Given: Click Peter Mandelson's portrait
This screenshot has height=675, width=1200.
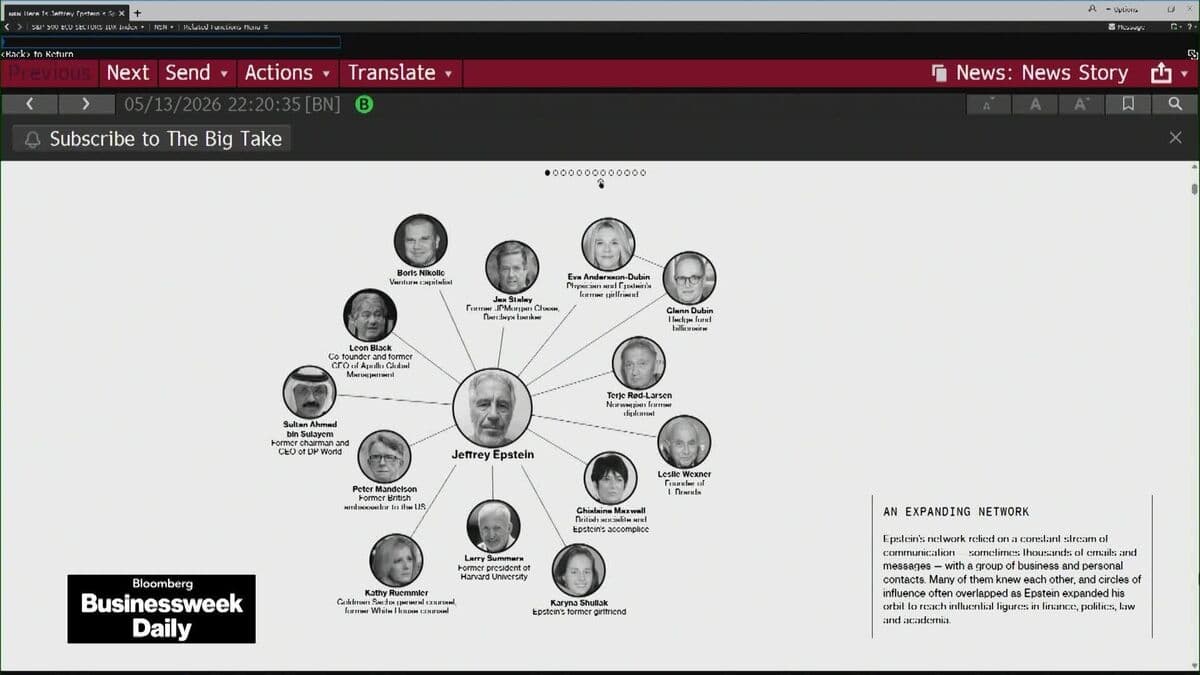Looking at the screenshot, I should pyautogui.click(x=384, y=457).
